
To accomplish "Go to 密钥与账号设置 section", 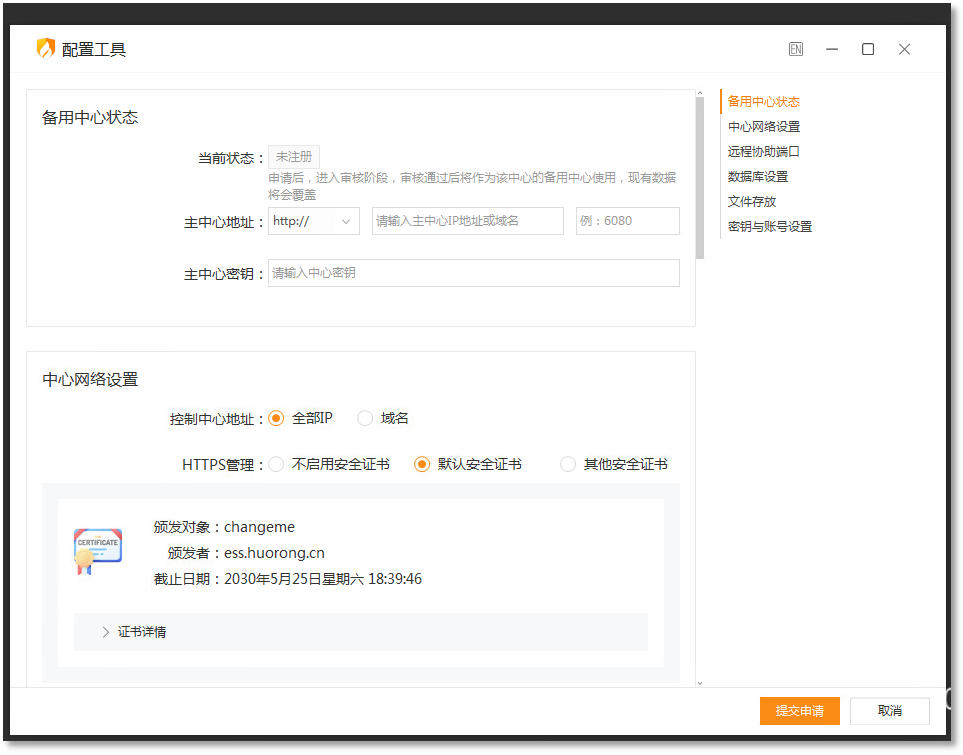I will (770, 227).
